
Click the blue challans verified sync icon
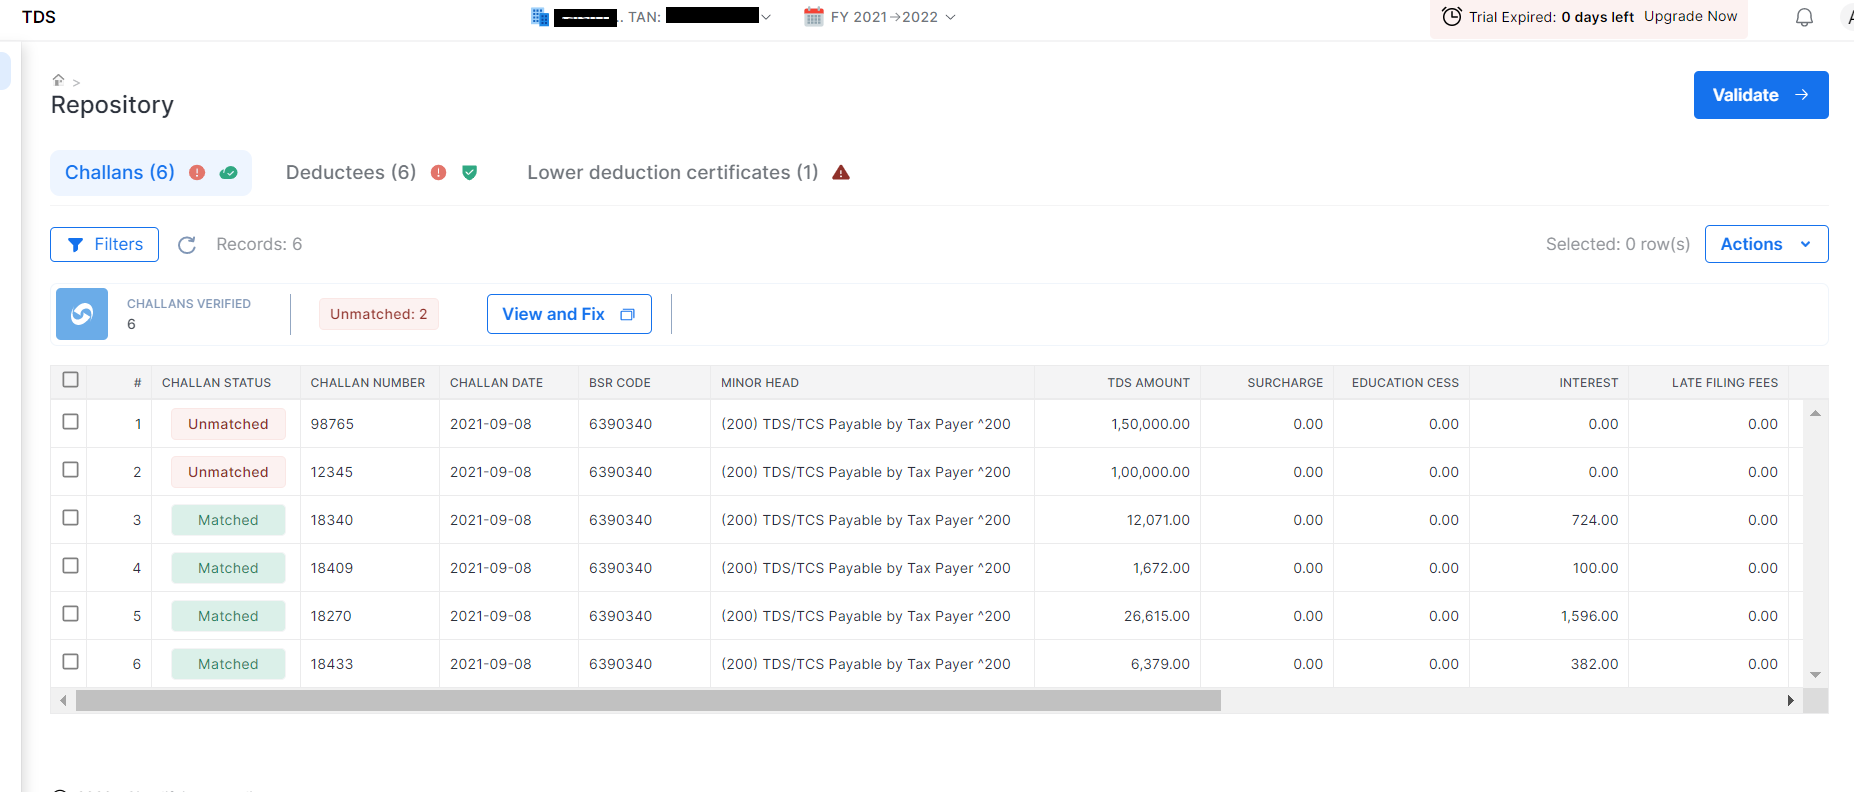(x=82, y=314)
